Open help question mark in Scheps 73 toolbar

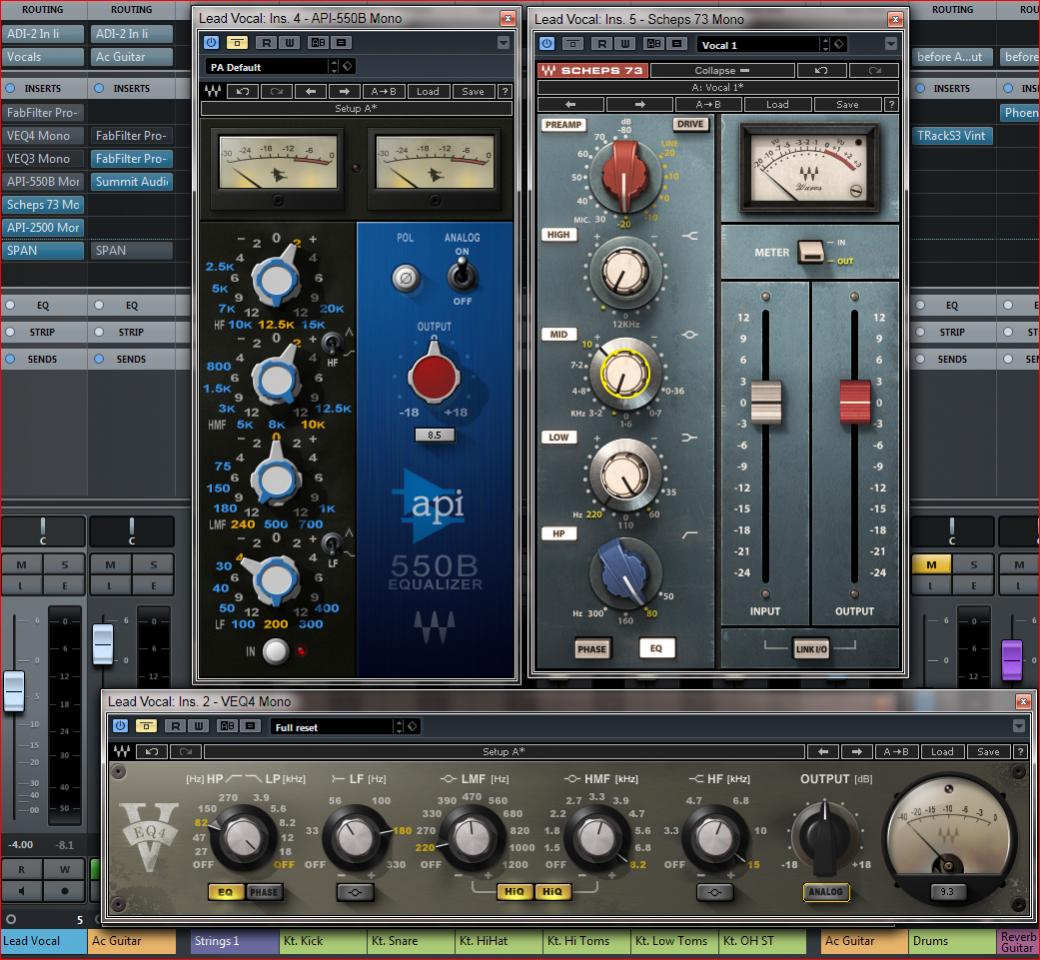point(891,104)
